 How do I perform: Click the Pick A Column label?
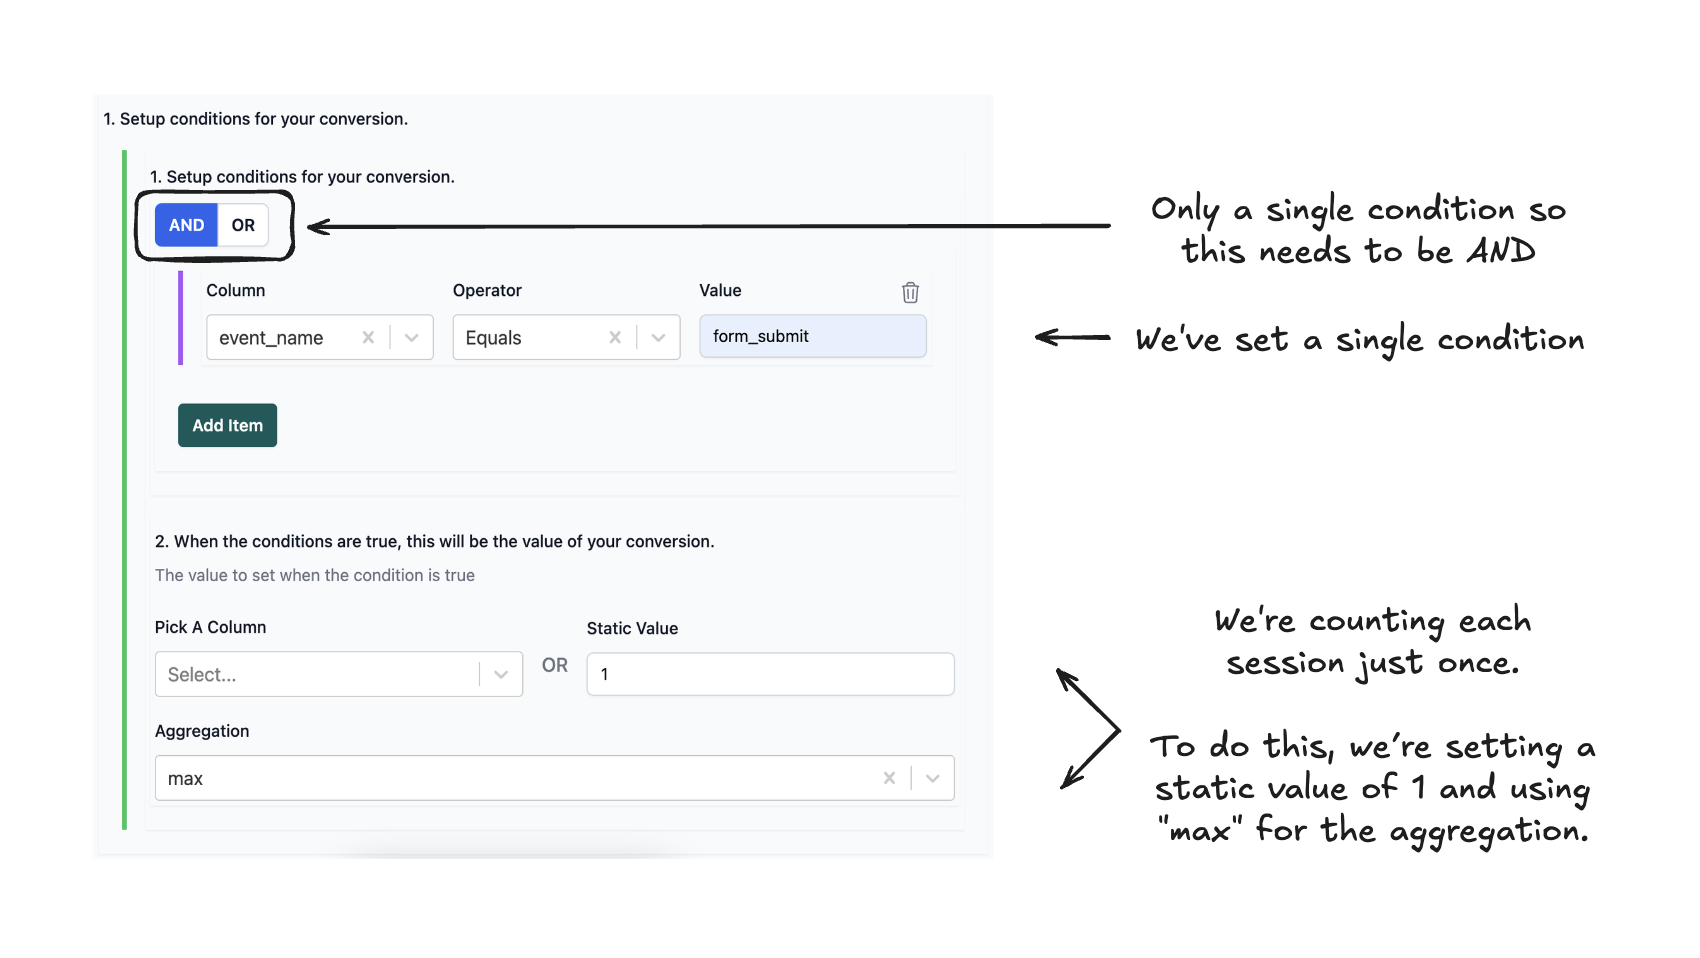[210, 627]
